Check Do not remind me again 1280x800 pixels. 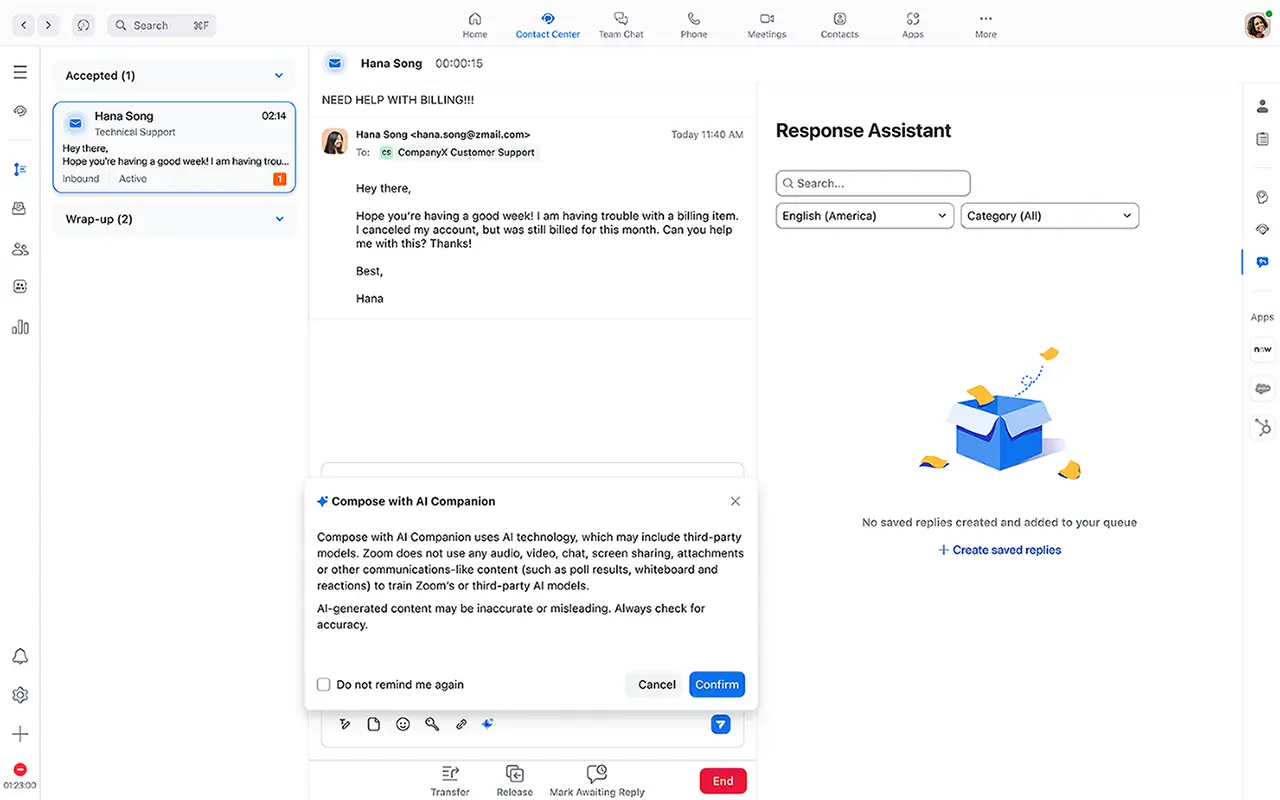click(x=324, y=685)
